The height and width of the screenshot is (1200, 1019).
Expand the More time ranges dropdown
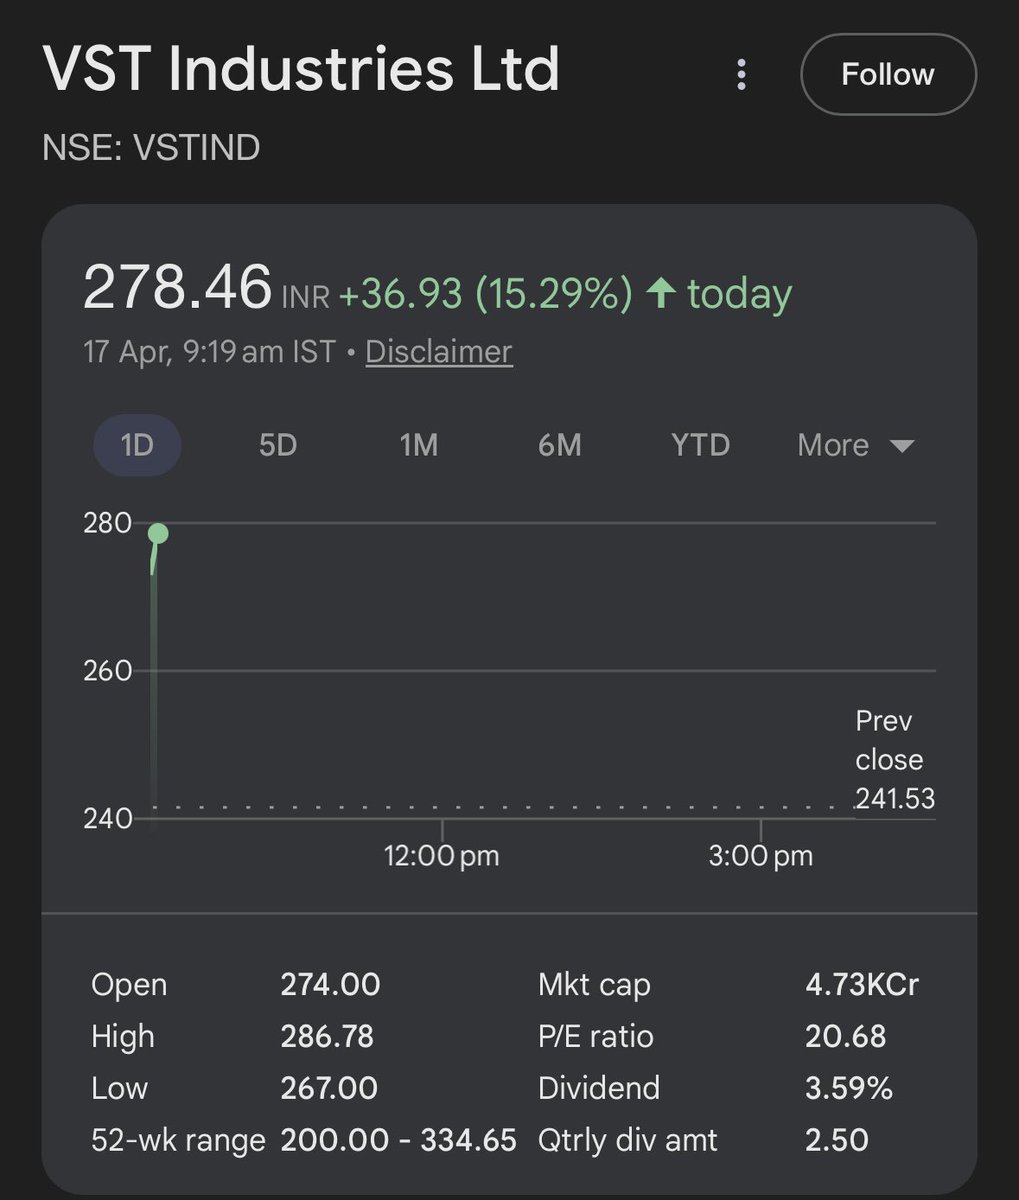(856, 445)
